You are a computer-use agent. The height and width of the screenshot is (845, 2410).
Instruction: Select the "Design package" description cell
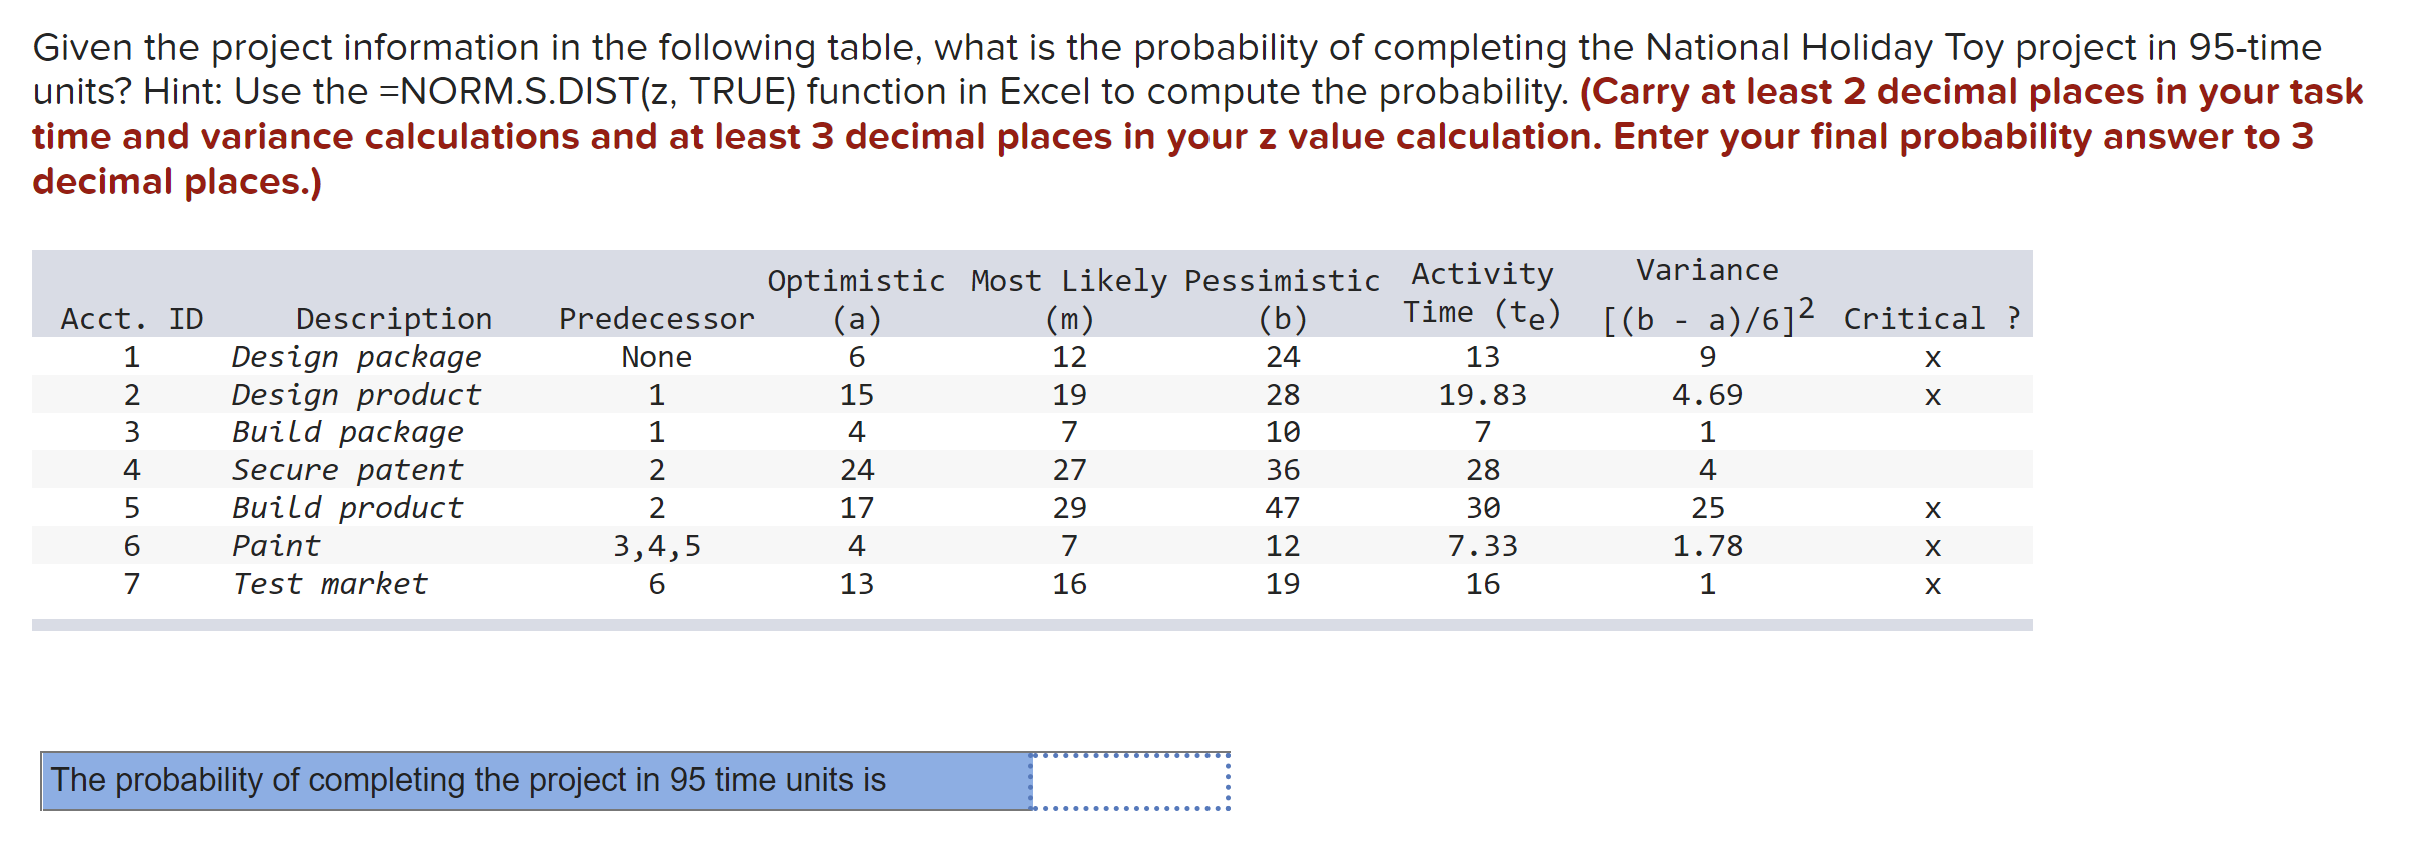coord(356,356)
